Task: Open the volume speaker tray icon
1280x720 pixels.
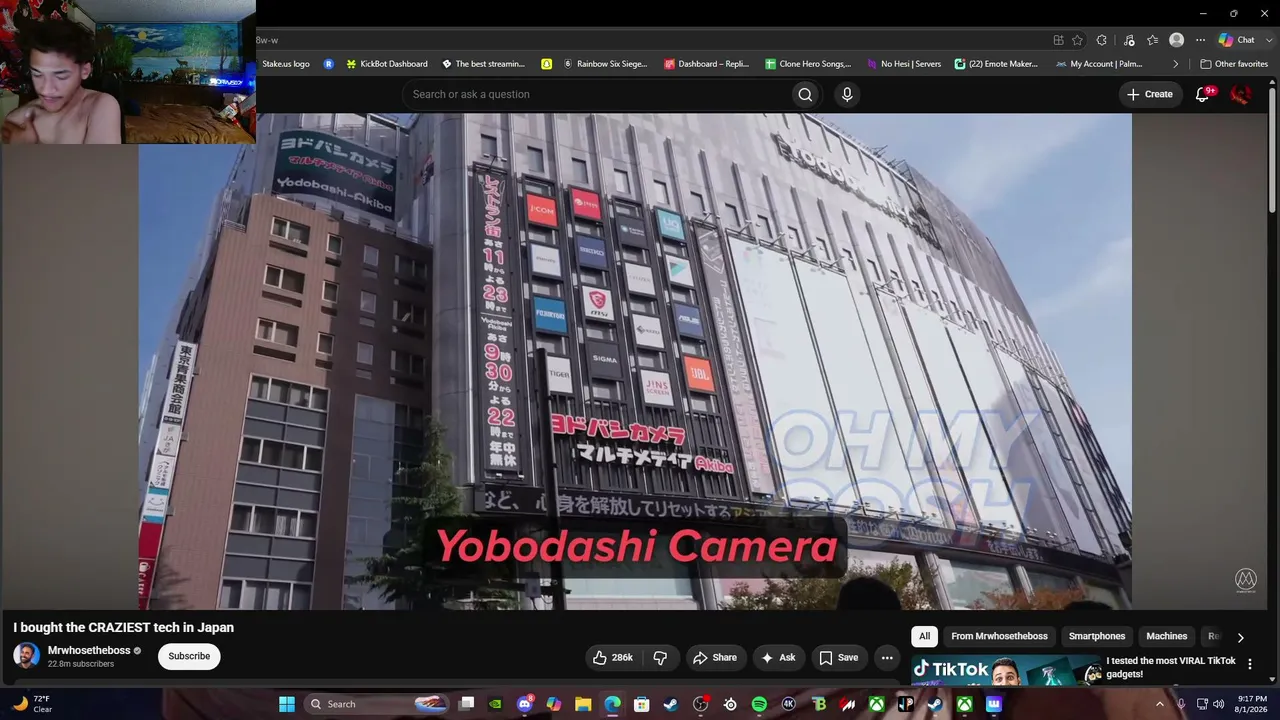Action: click(1218, 704)
